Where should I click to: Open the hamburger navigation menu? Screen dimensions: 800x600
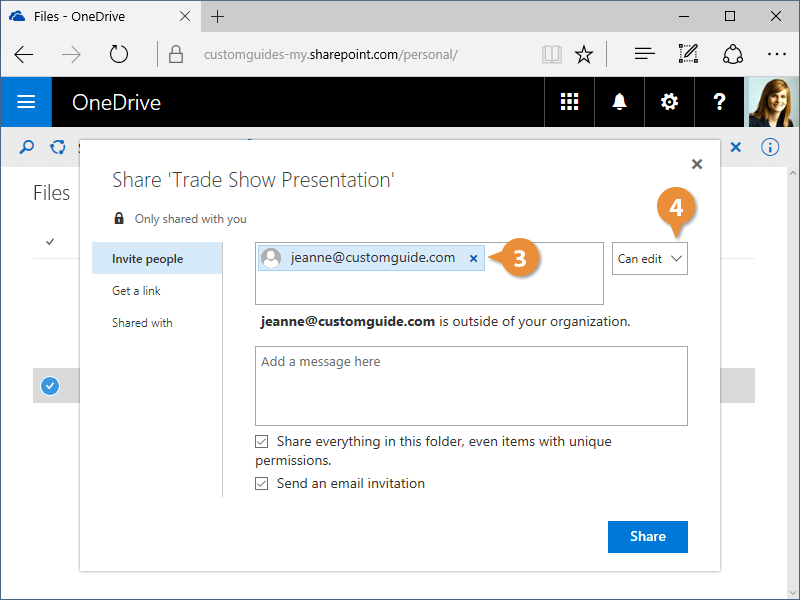pyautogui.click(x=26, y=102)
